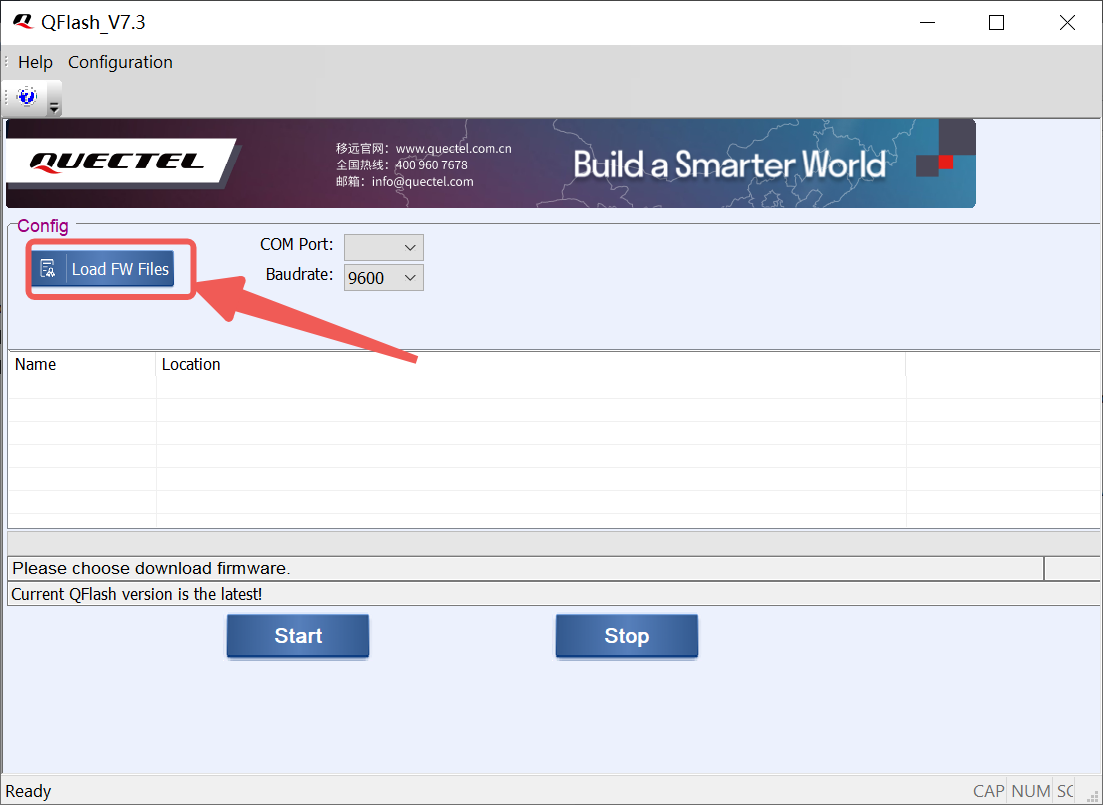
Task: Open the toolbar overflow options arrow
Action: [54, 106]
